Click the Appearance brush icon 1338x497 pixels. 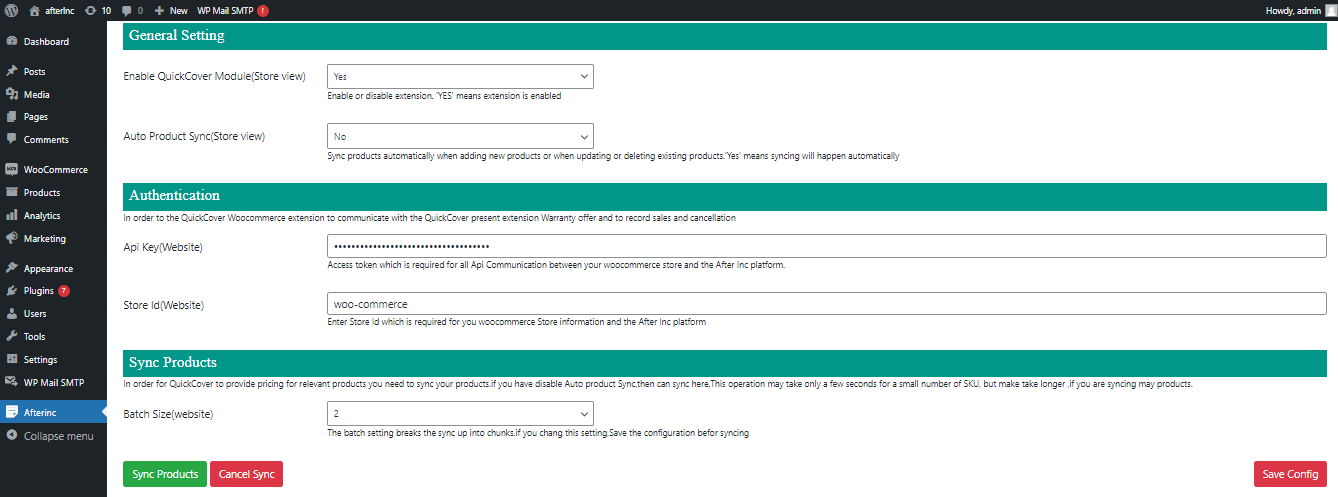12,269
